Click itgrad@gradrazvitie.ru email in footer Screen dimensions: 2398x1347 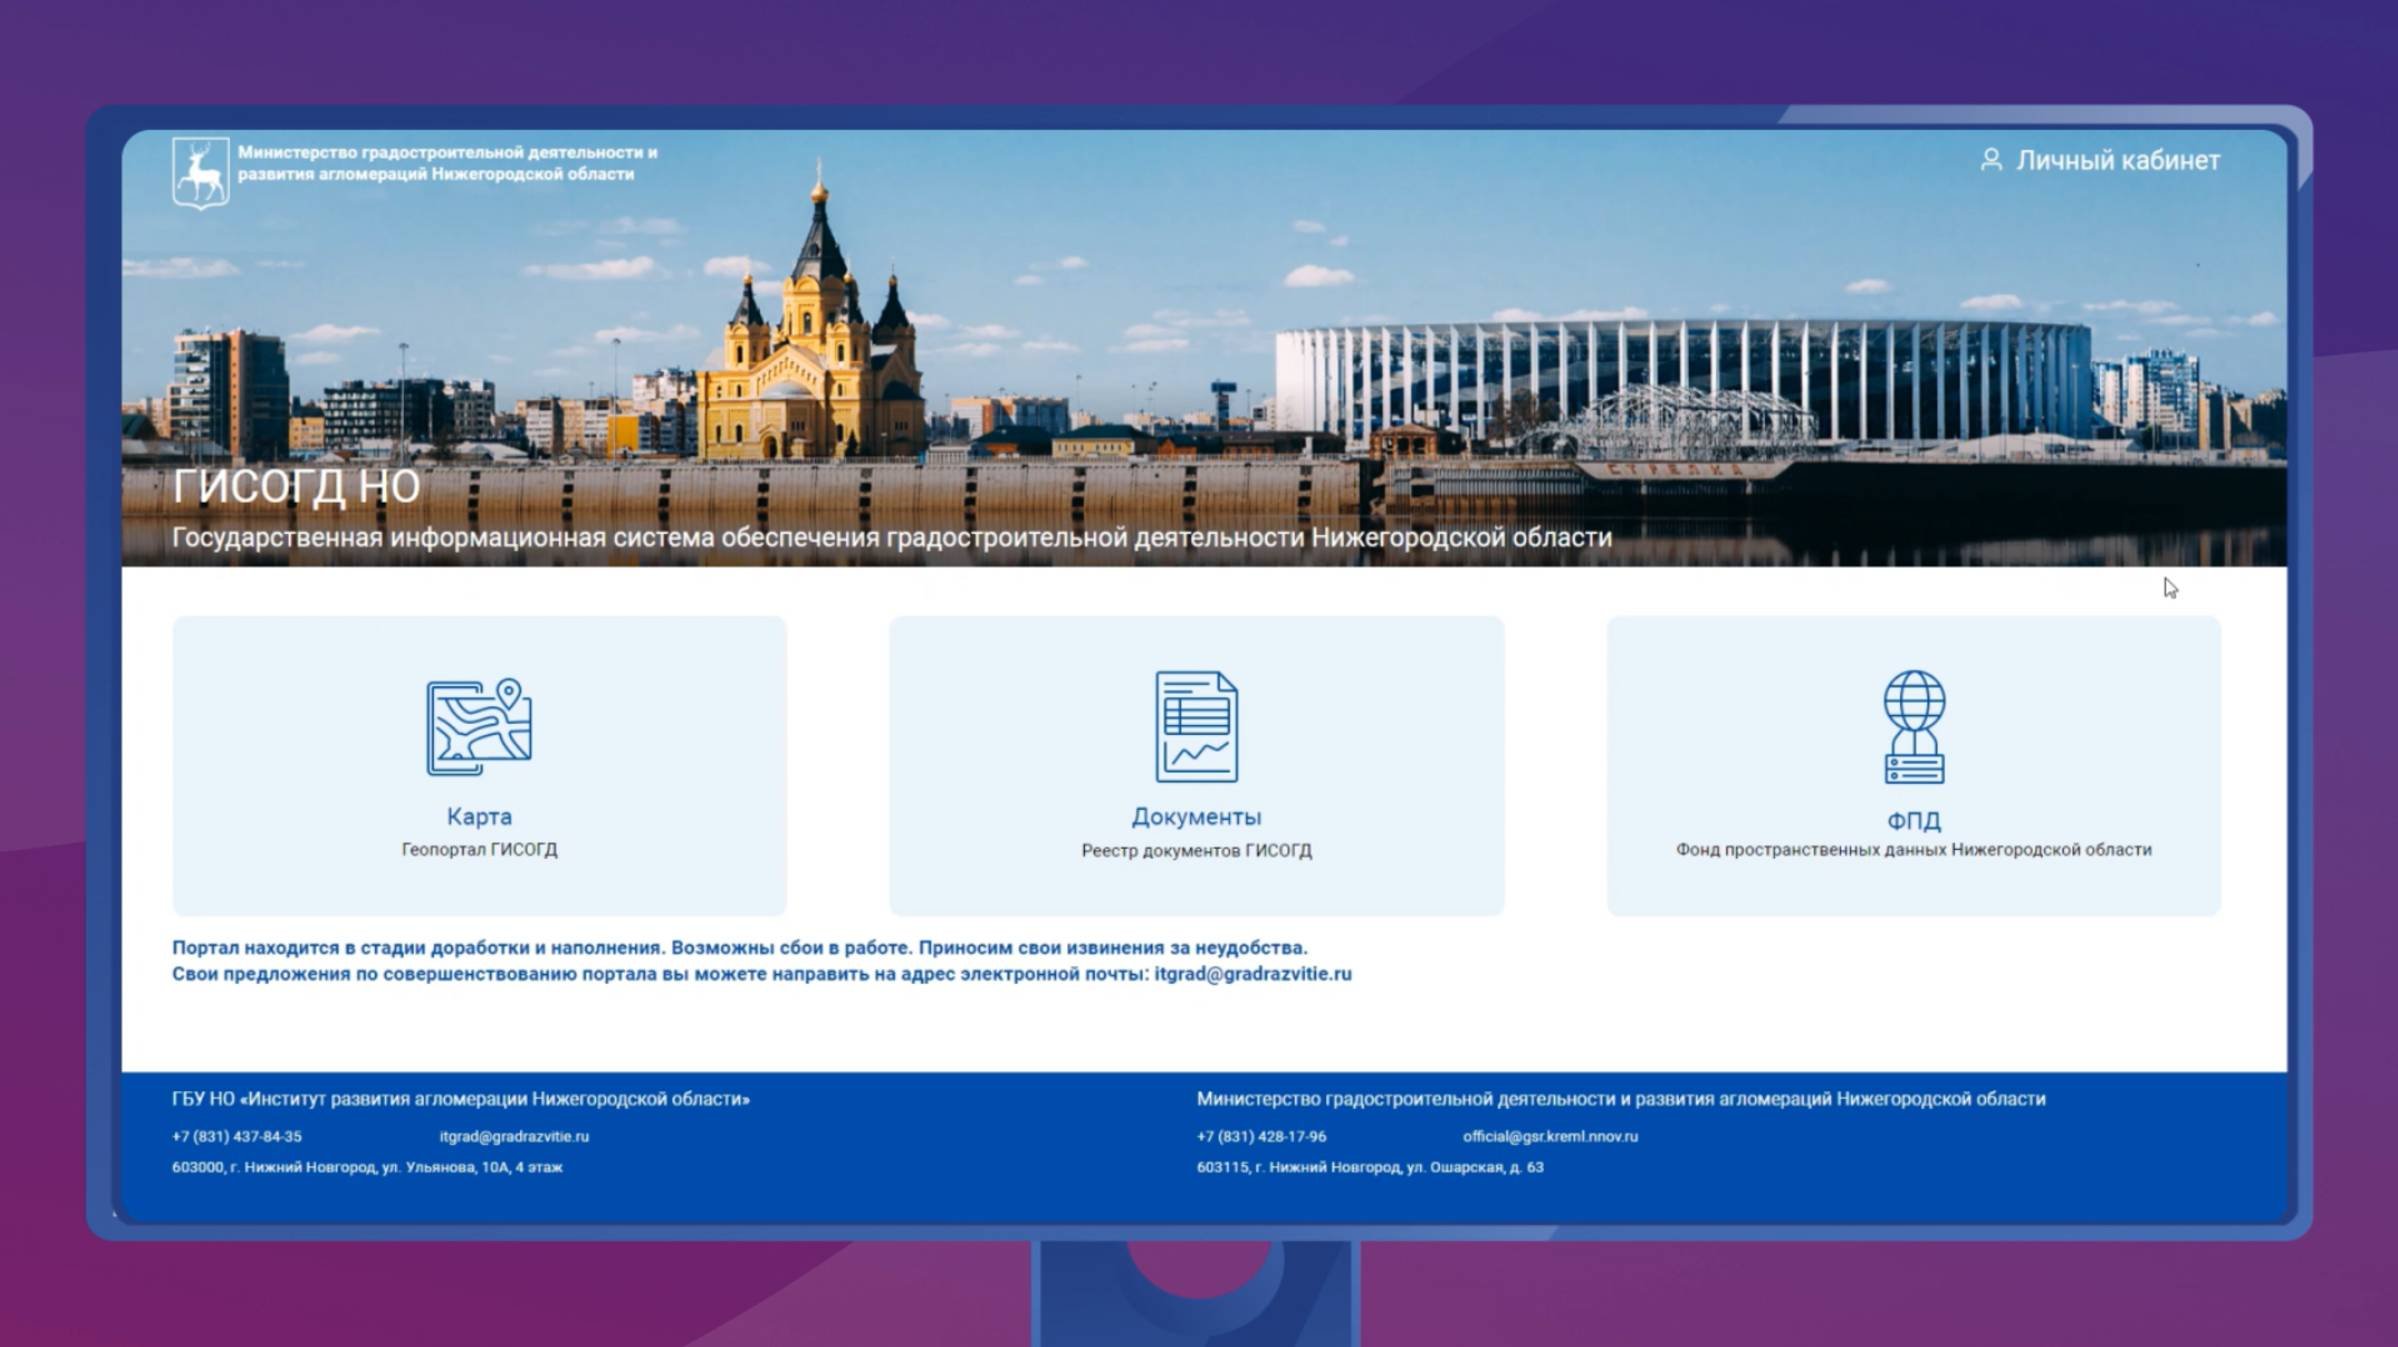[x=514, y=1136]
